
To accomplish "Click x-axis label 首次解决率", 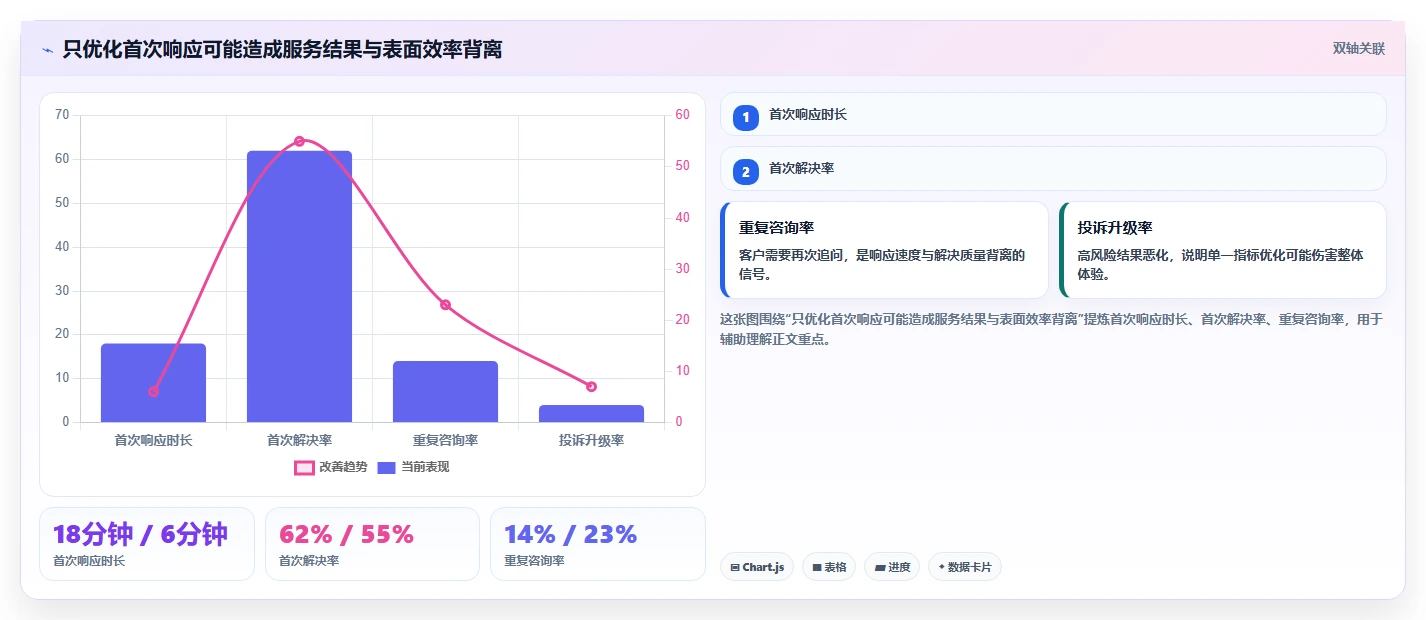I will [299, 440].
